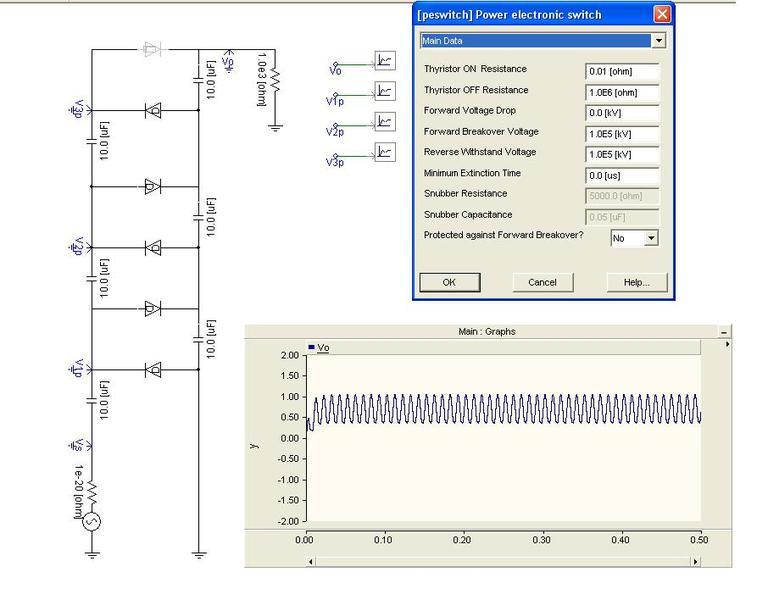Open Help for power electronic switch
Viewport: 768px width, 600px height.
[x=637, y=282]
